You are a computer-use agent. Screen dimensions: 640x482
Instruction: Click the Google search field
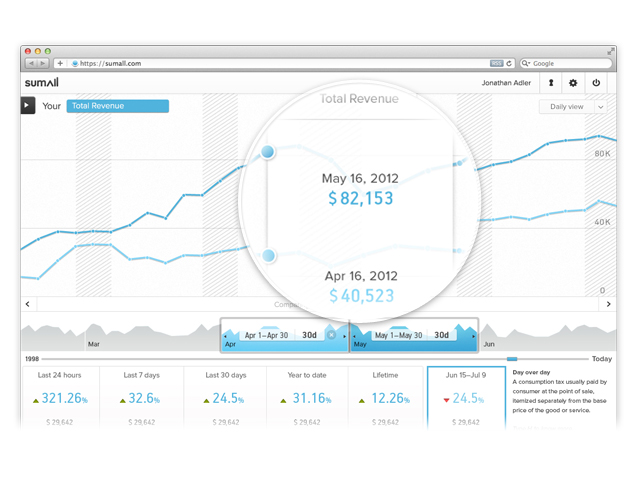pos(566,63)
